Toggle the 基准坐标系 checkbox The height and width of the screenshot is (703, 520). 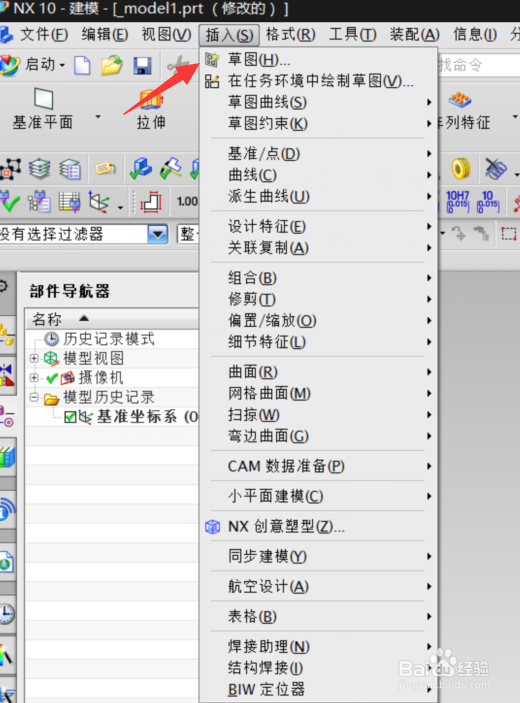pyautogui.click(x=70, y=417)
